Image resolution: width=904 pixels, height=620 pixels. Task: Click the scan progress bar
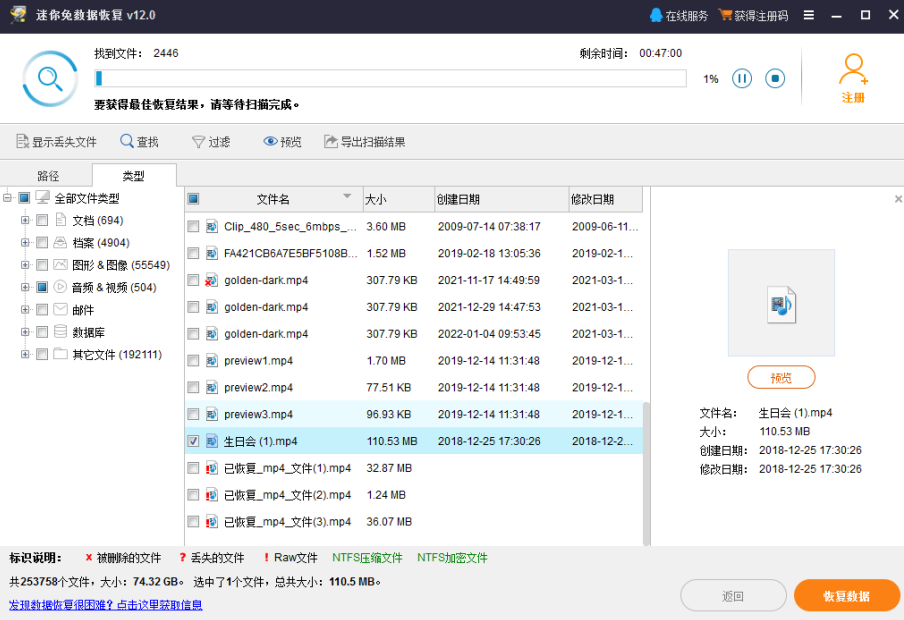390,78
